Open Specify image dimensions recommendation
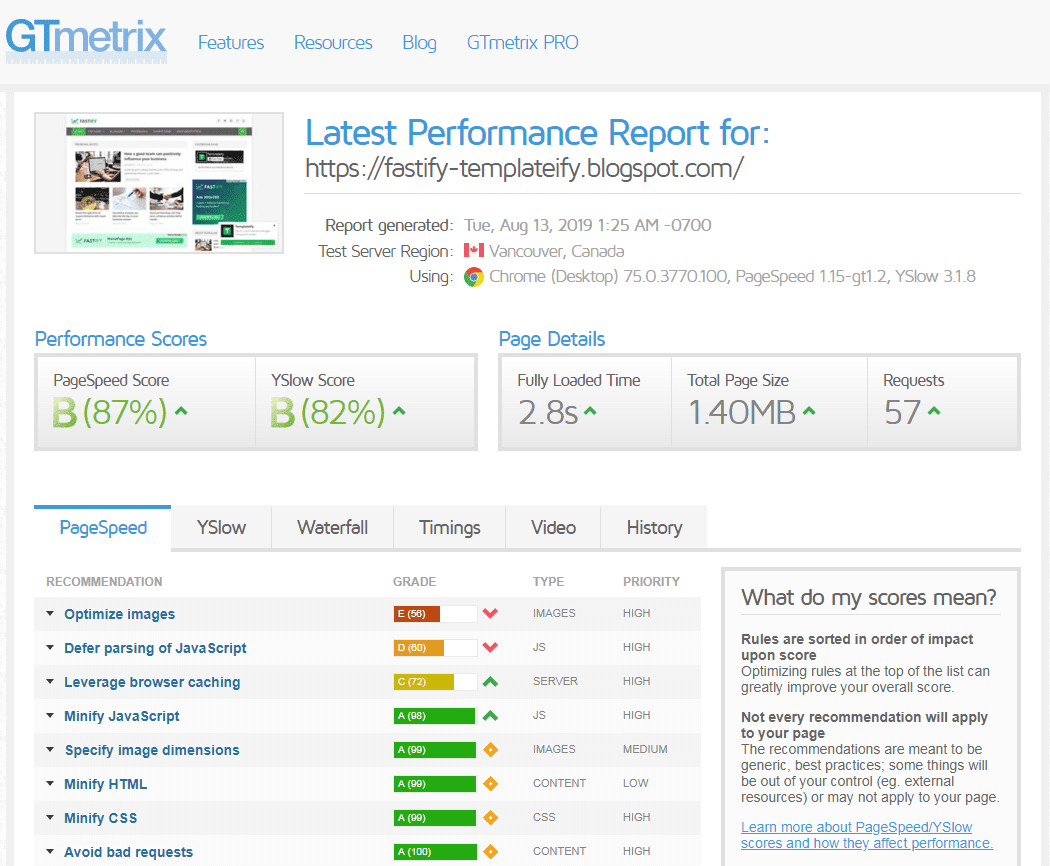The height and width of the screenshot is (866, 1050). [152, 750]
